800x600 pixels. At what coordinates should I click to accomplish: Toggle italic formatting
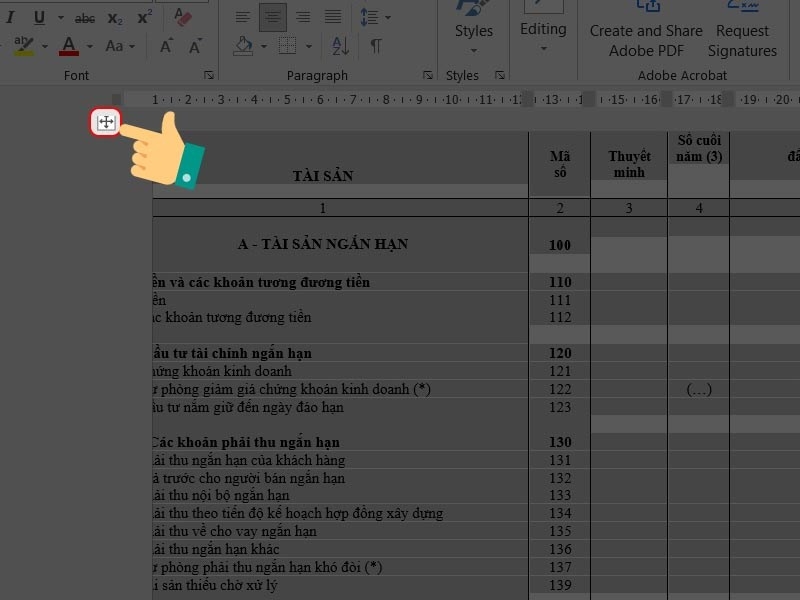click(11, 18)
